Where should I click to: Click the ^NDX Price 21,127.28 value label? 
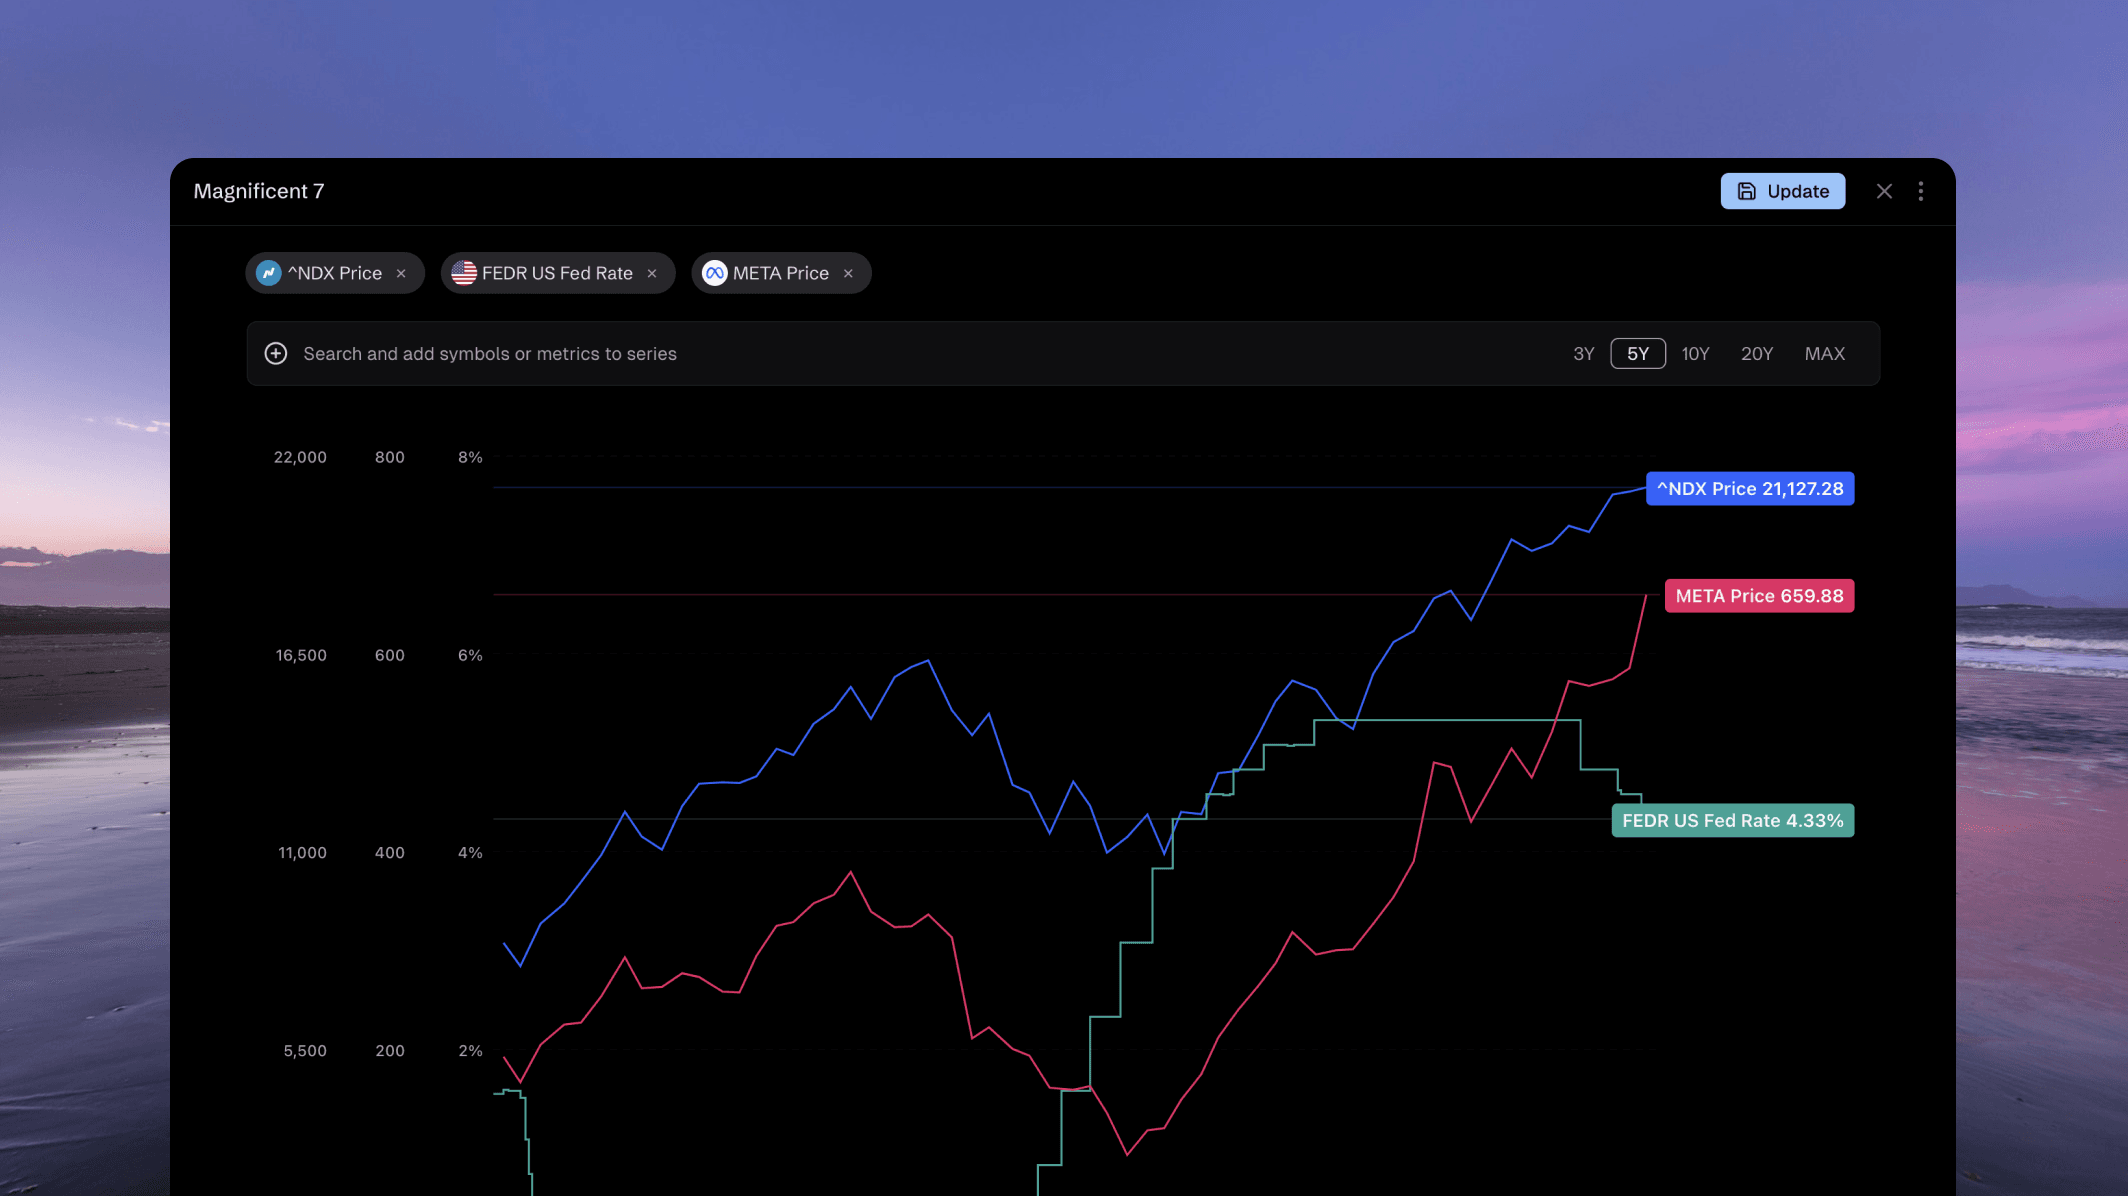pyautogui.click(x=1749, y=489)
